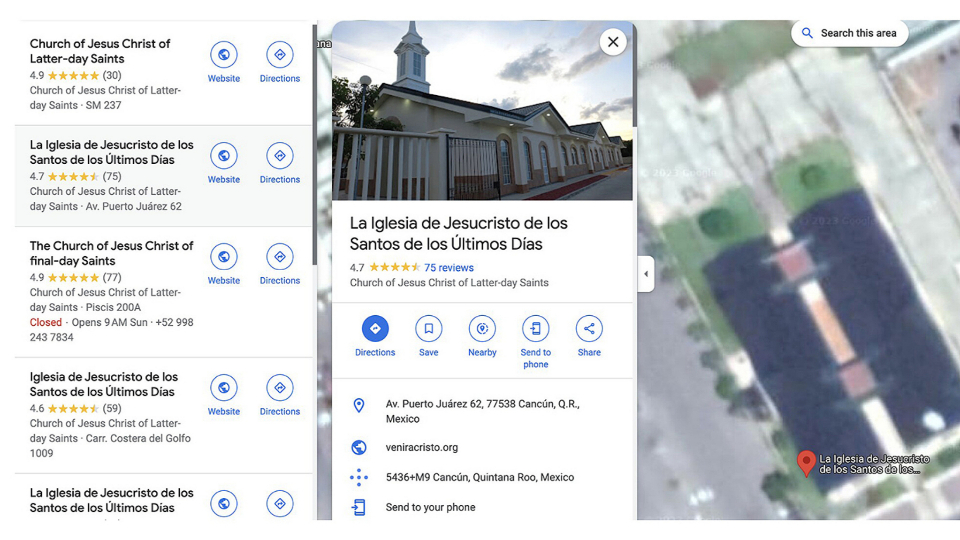The image size is (960, 540).
Task: Close the place detail card
Action: pyautogui.click(x=613, y=42)
